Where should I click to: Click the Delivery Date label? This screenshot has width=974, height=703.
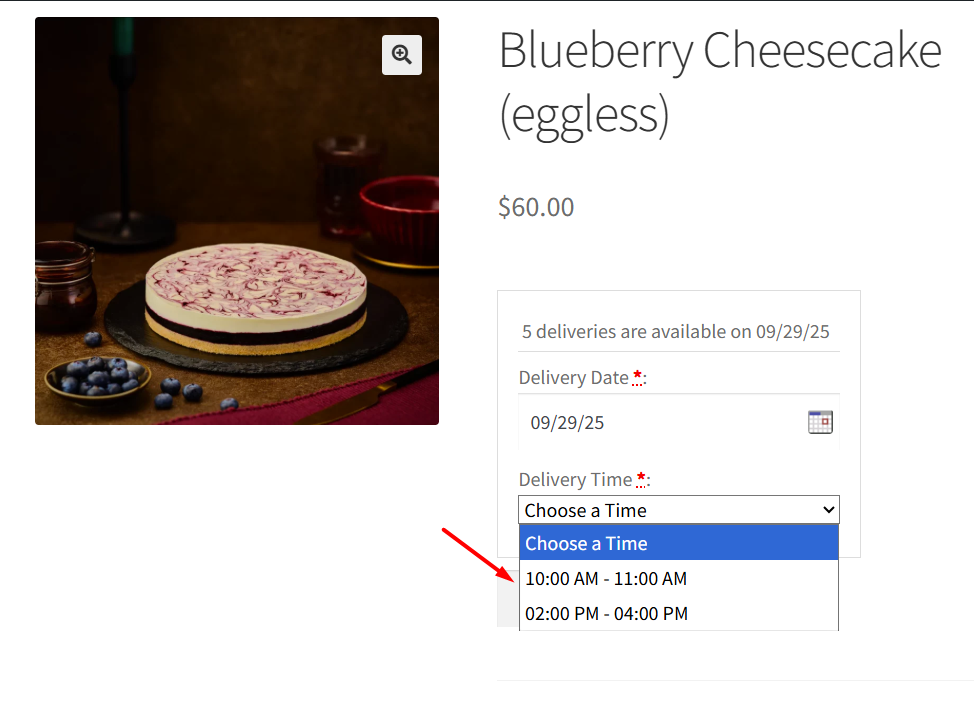point(574,378)
